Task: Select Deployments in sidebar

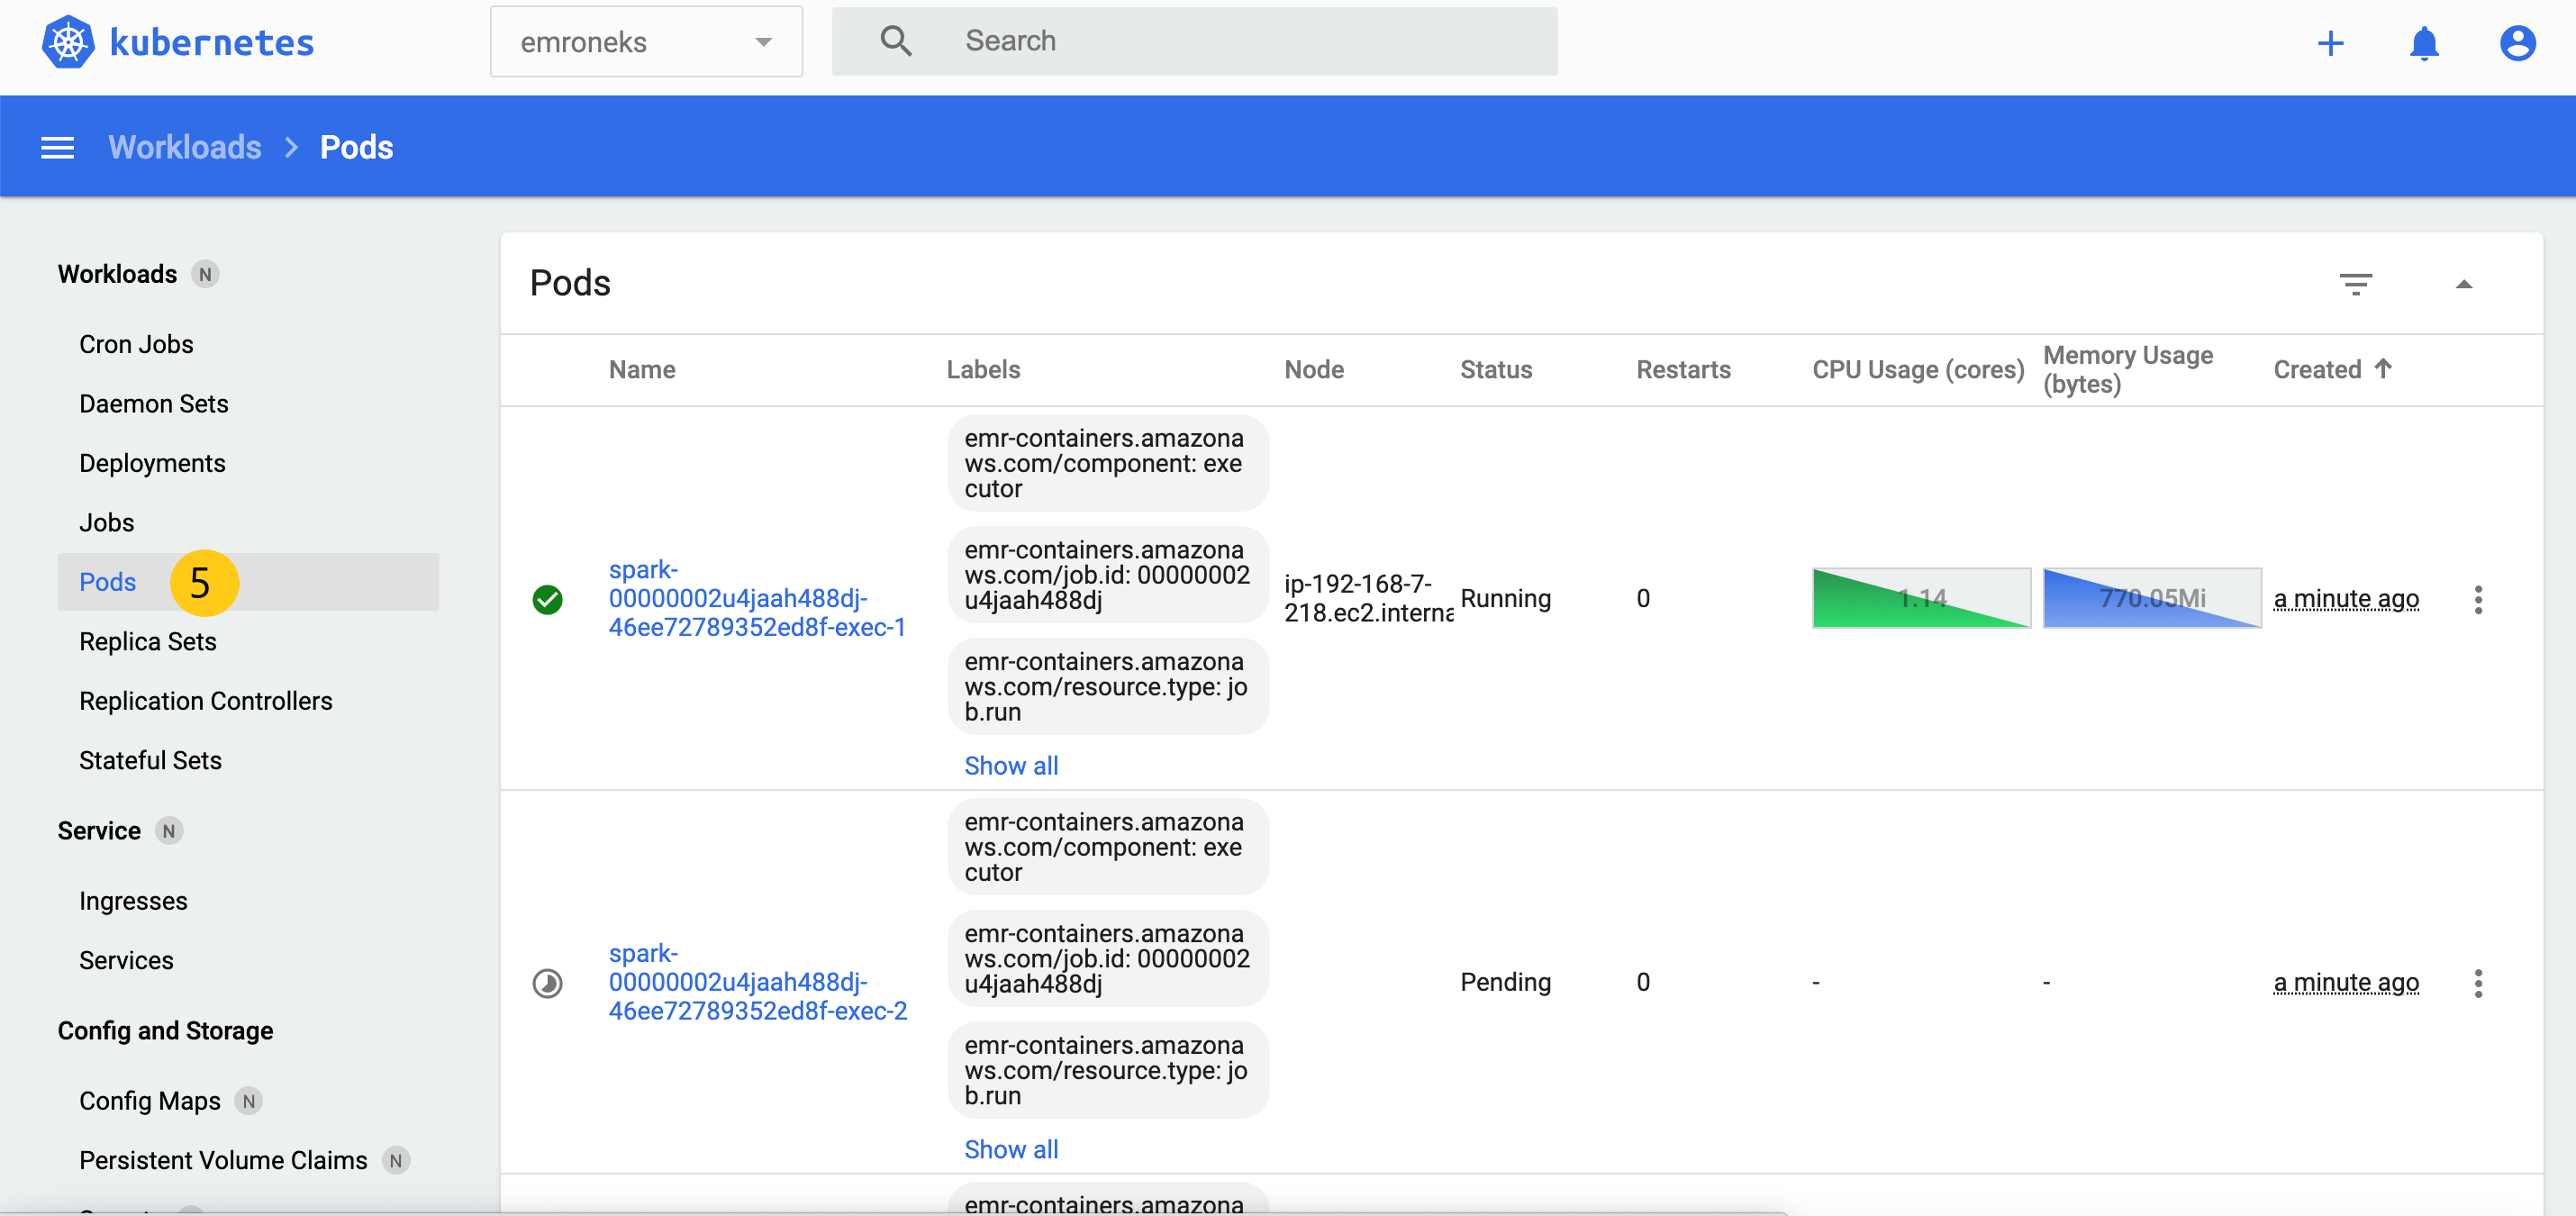Action: (x=152, y=463)
